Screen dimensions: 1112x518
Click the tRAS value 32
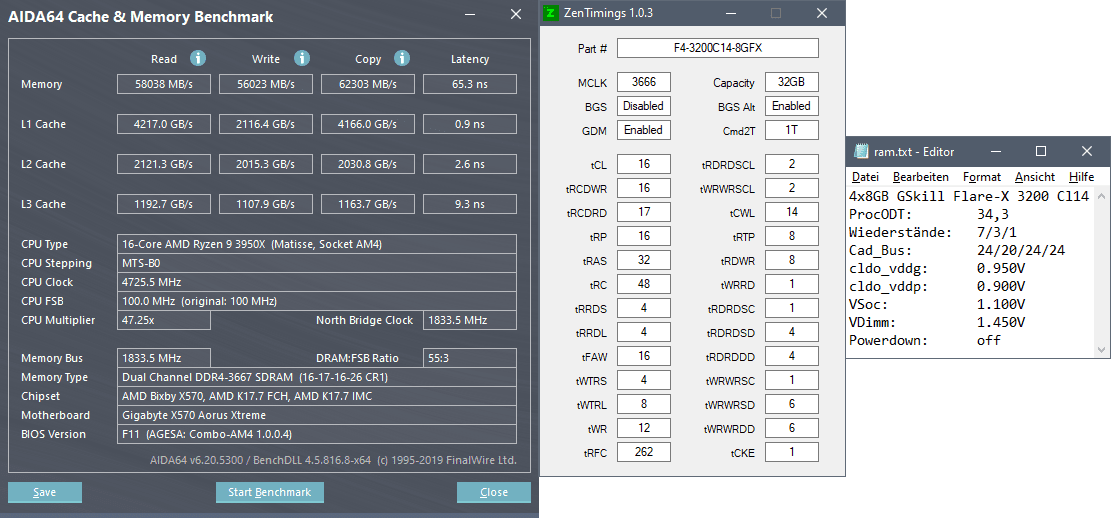point(644,260)
